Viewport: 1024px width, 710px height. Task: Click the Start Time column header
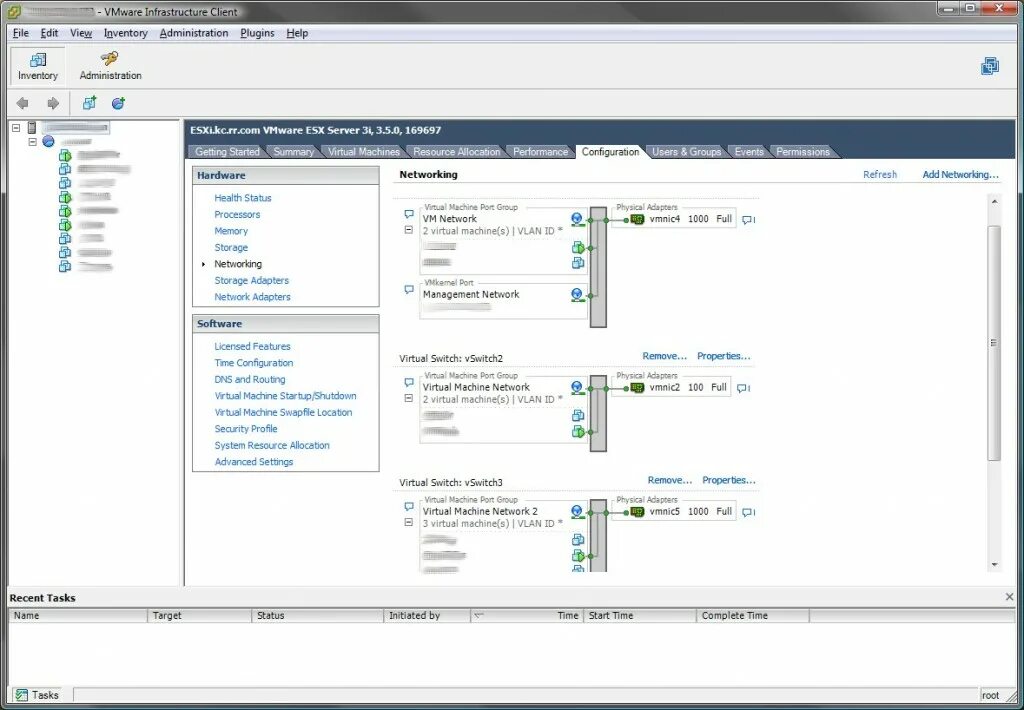pyautogui.click(x=639, y=615)
